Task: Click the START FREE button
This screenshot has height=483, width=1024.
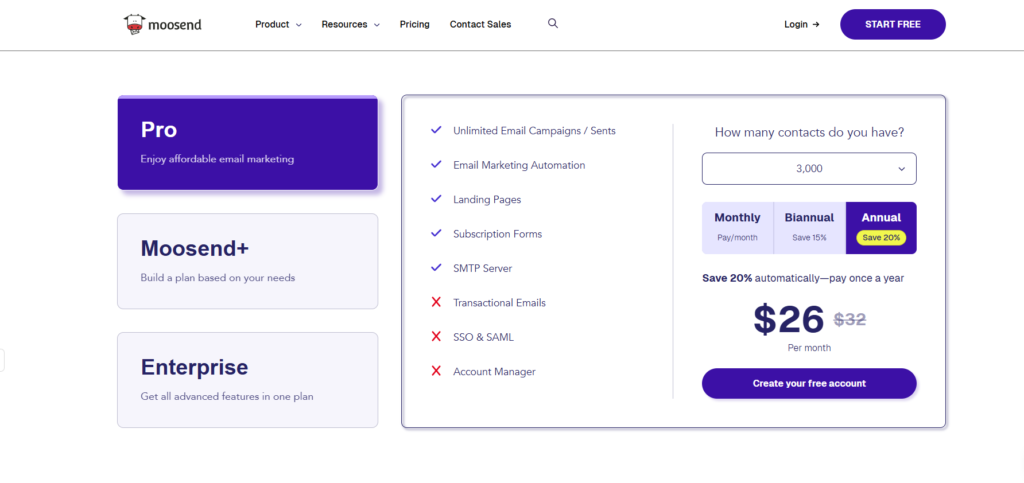Action: (893, 24)
